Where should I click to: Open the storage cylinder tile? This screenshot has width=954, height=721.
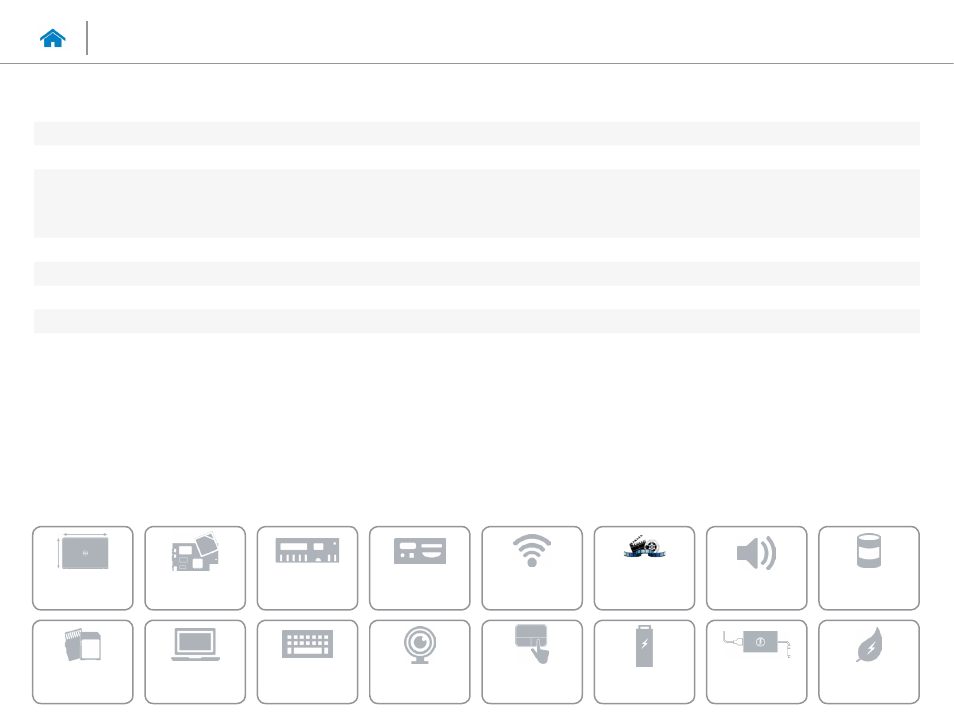coord(869,568)
